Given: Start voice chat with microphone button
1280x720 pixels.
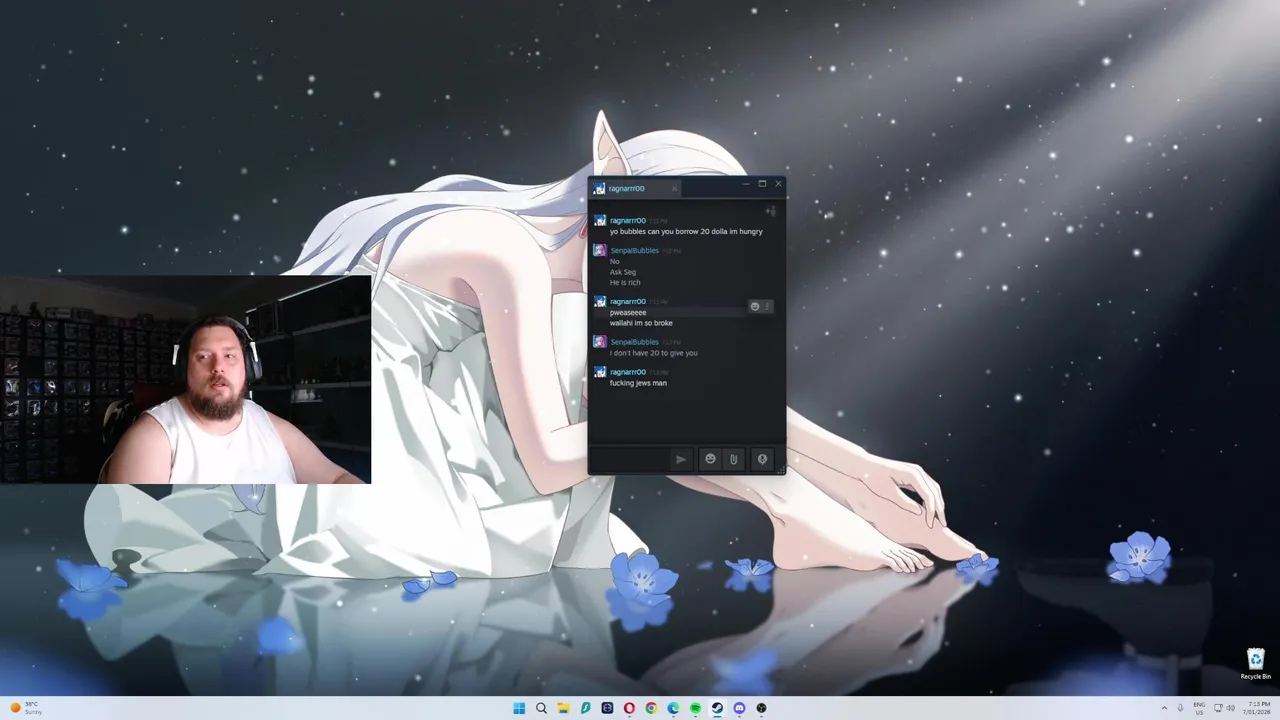Looking at the screenshot, I should coord(762,459).
